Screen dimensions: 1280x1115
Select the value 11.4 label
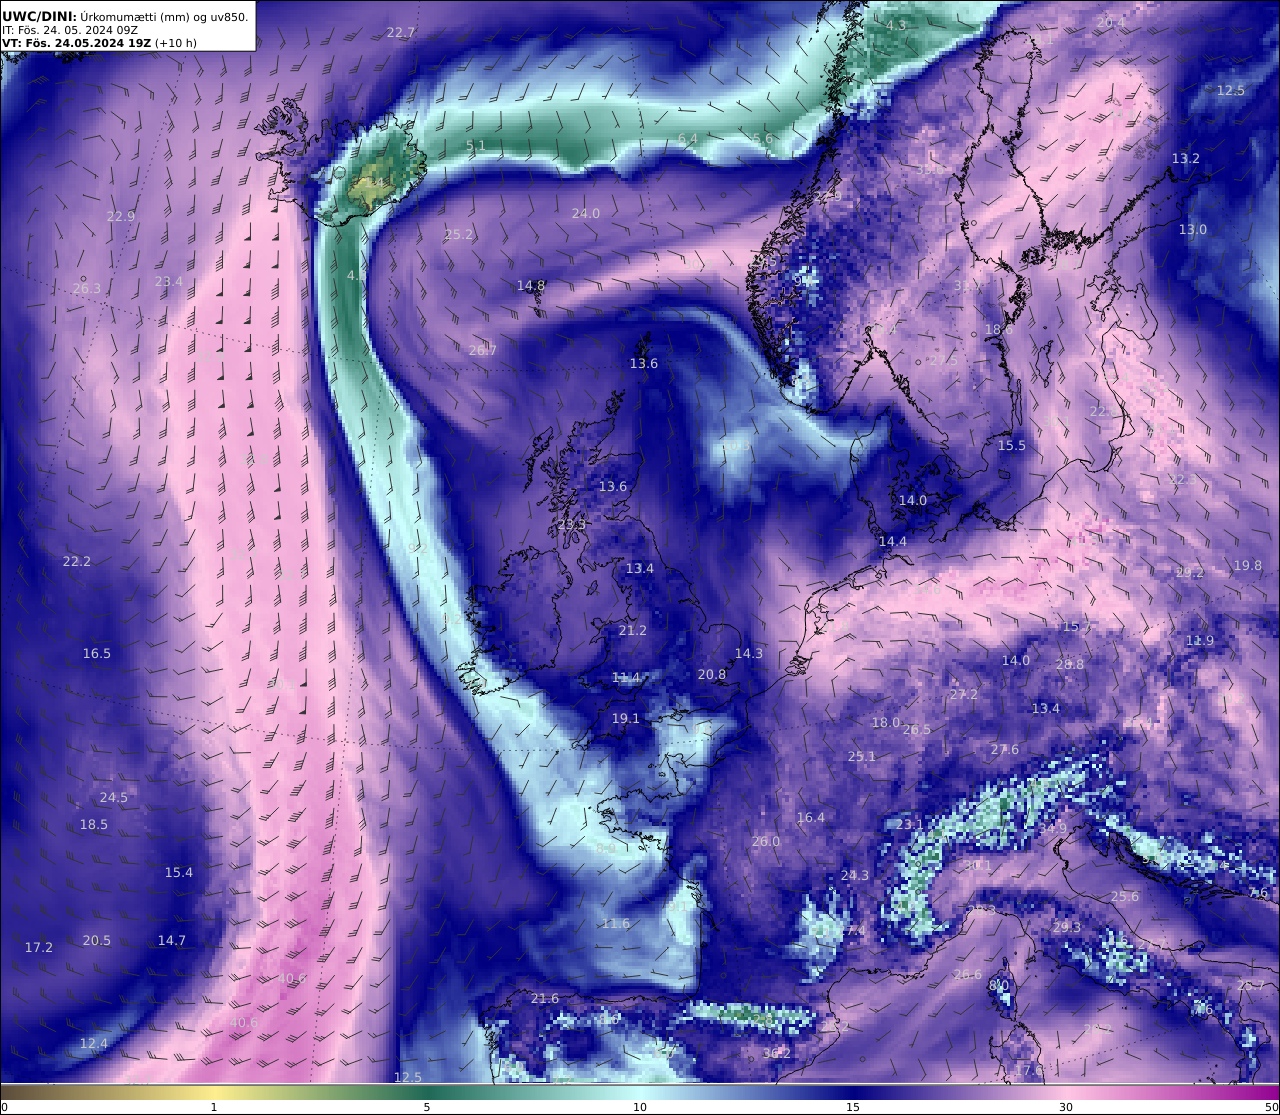[626, 677]
